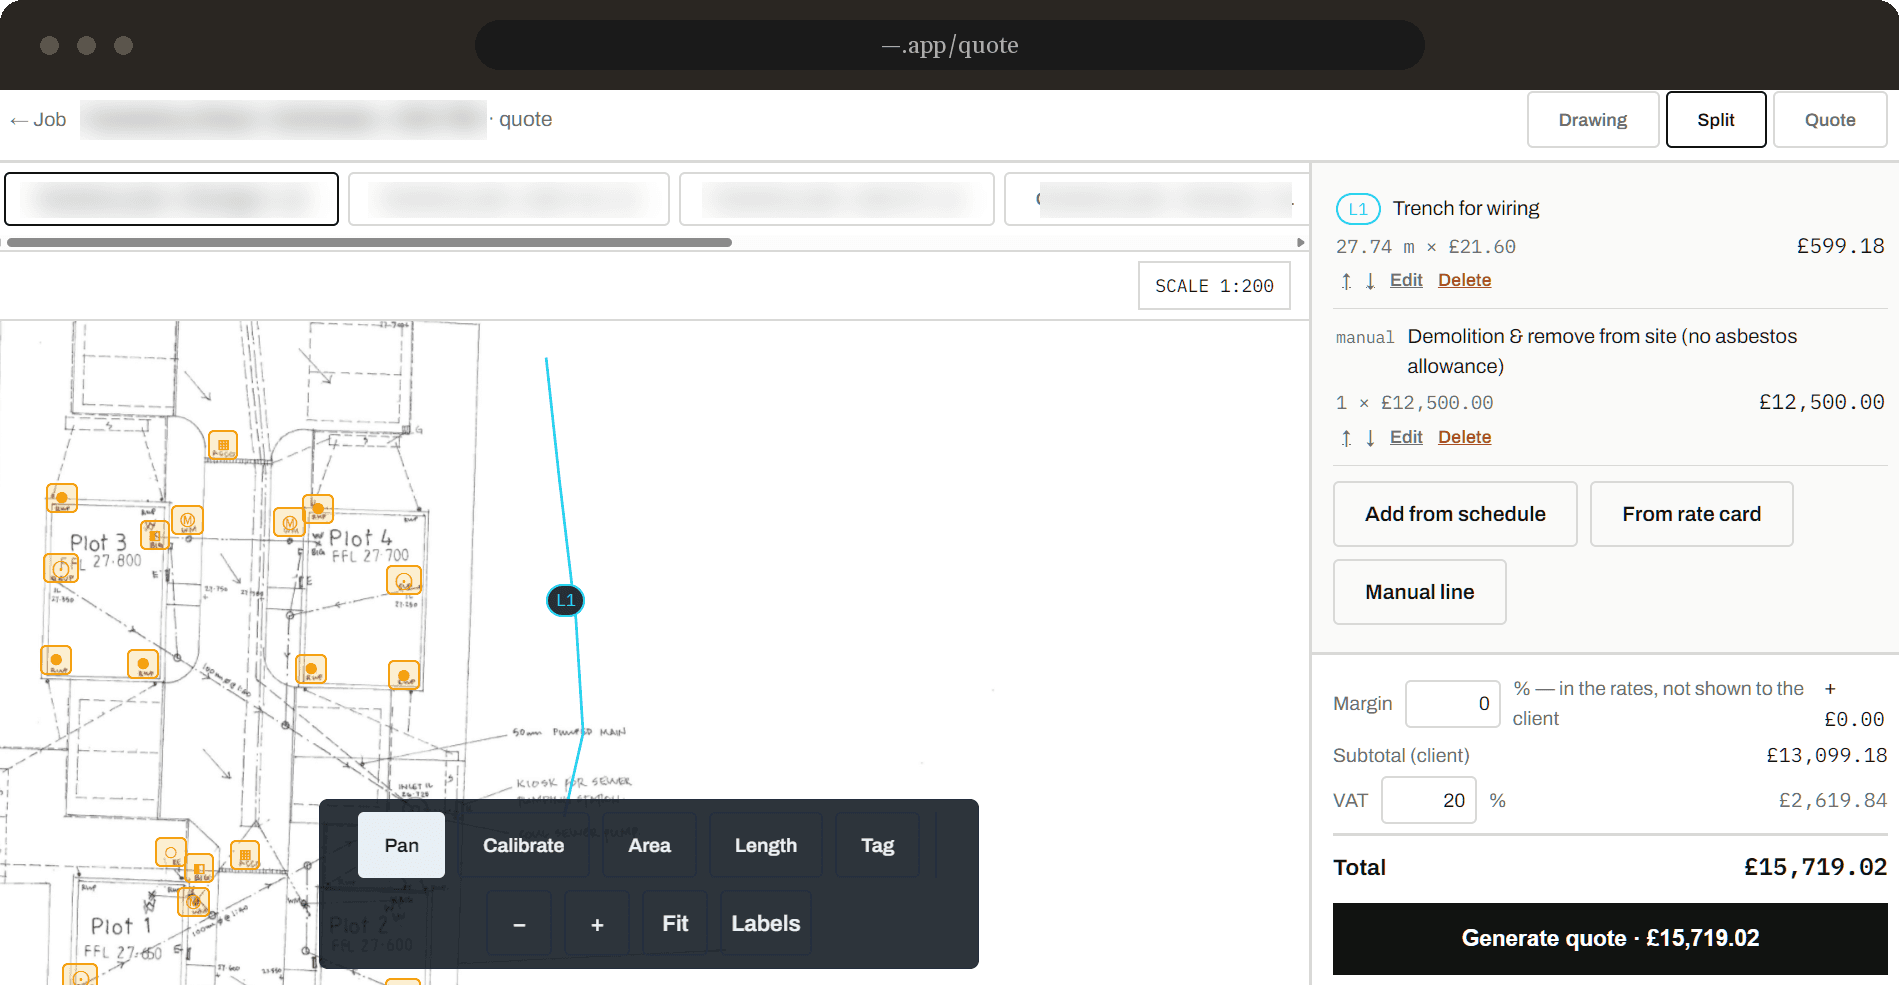The image size is (1899, 985).
Task: Select the Area measurement tool
Action: (x=649, y=845)
